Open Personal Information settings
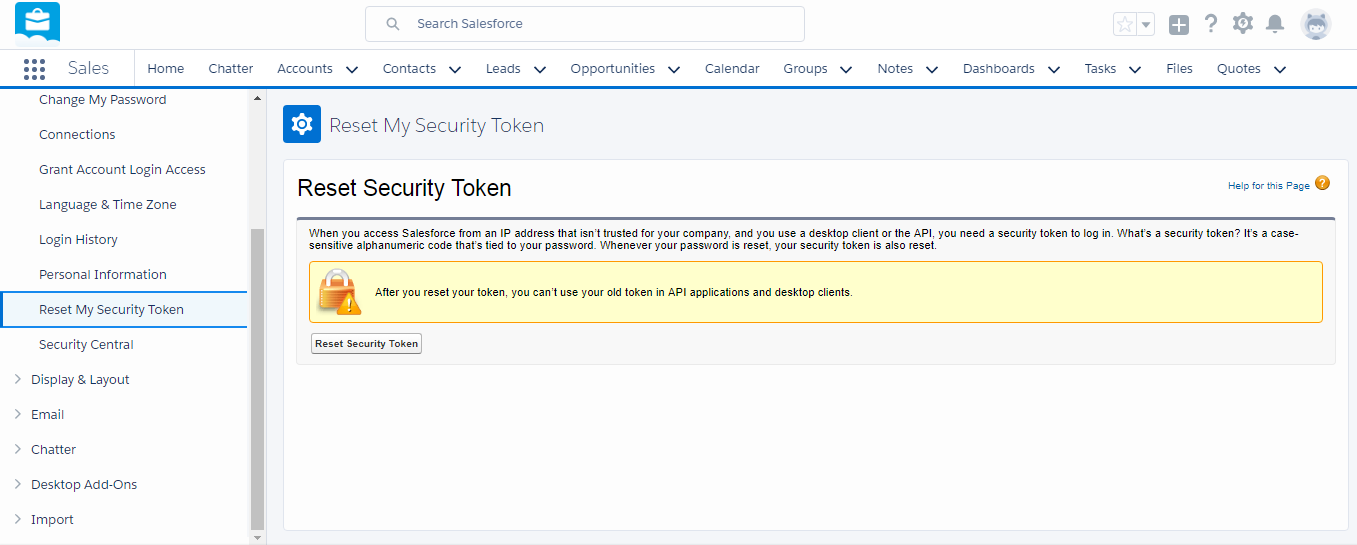The width and height of the screenshot is (1357, 545). pos(103,275)
